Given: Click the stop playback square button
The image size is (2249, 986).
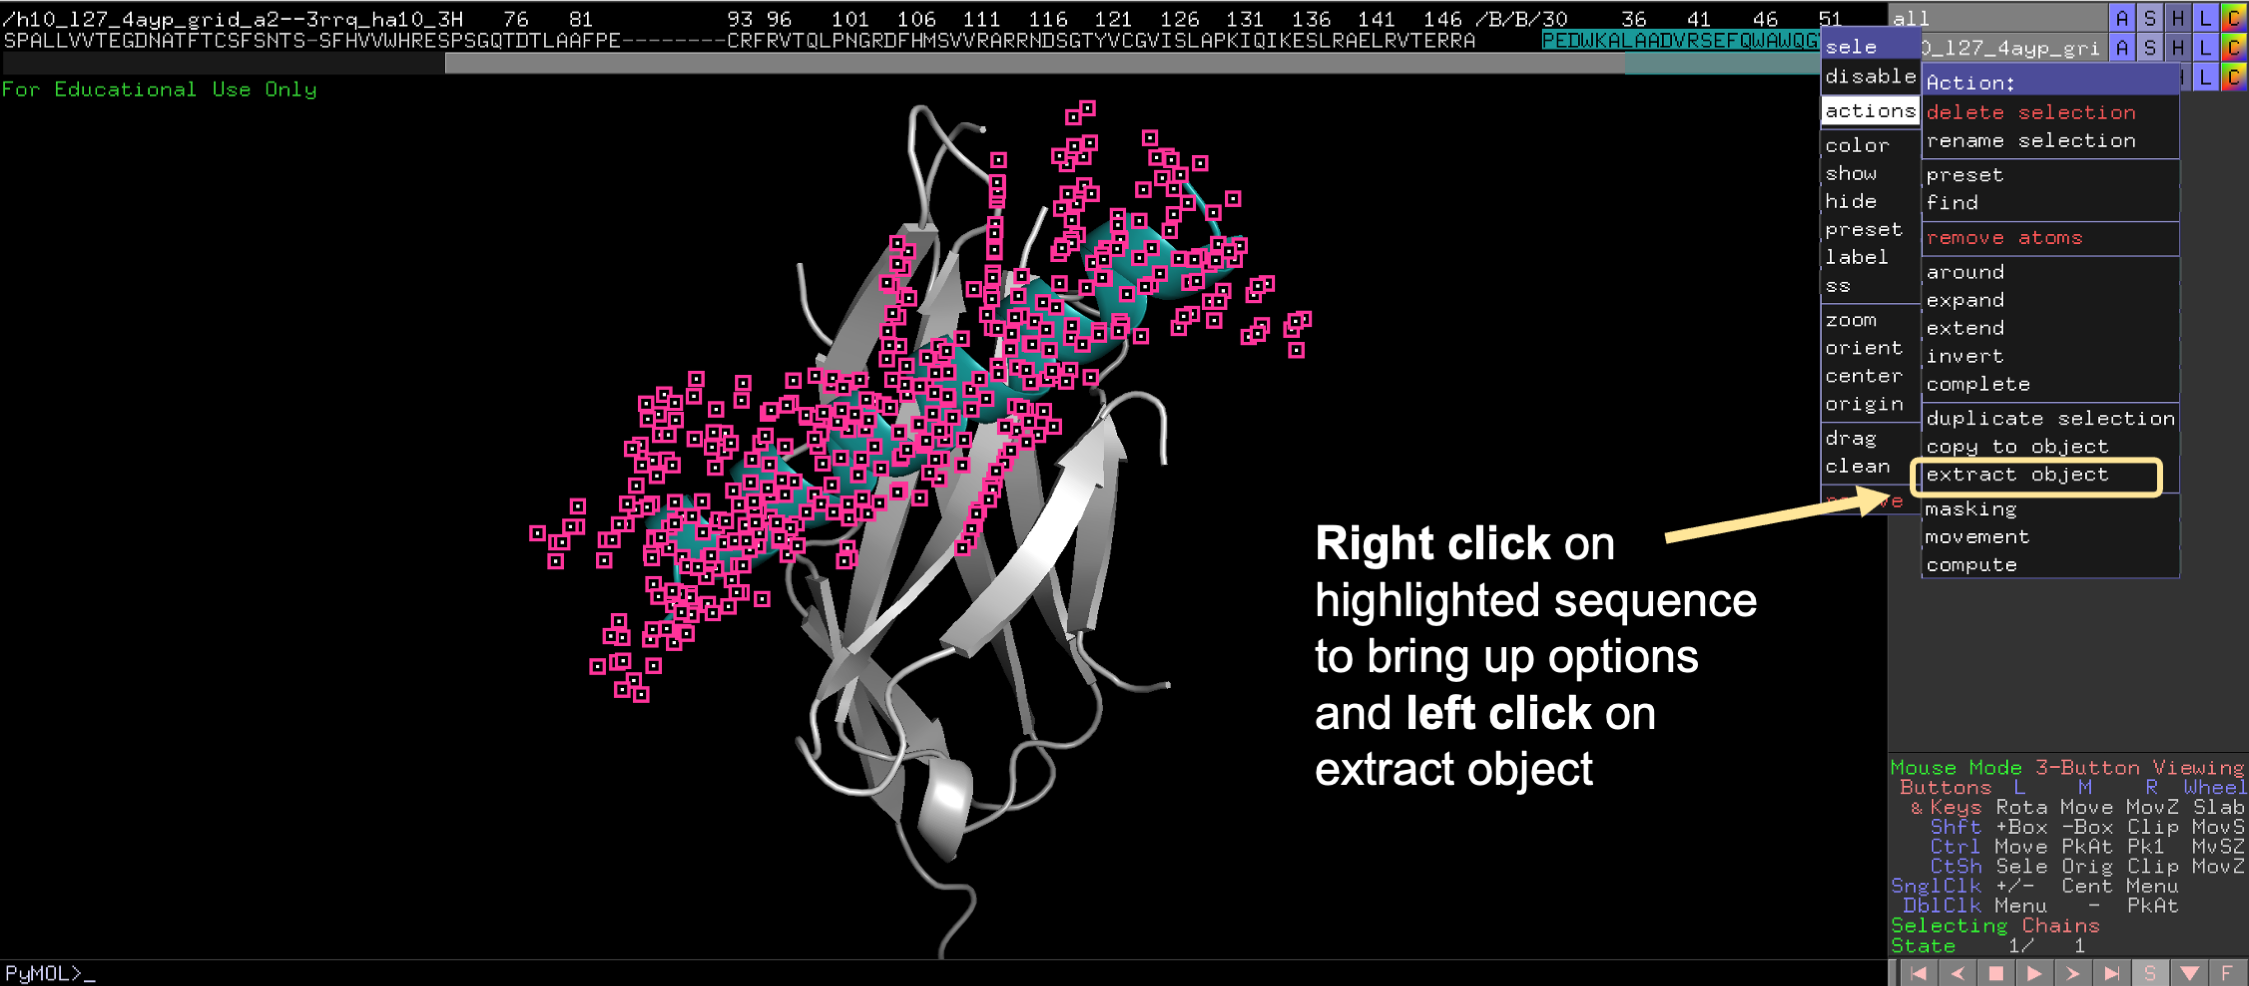Looking at the screenshot, I should (x=1996, y=973).
